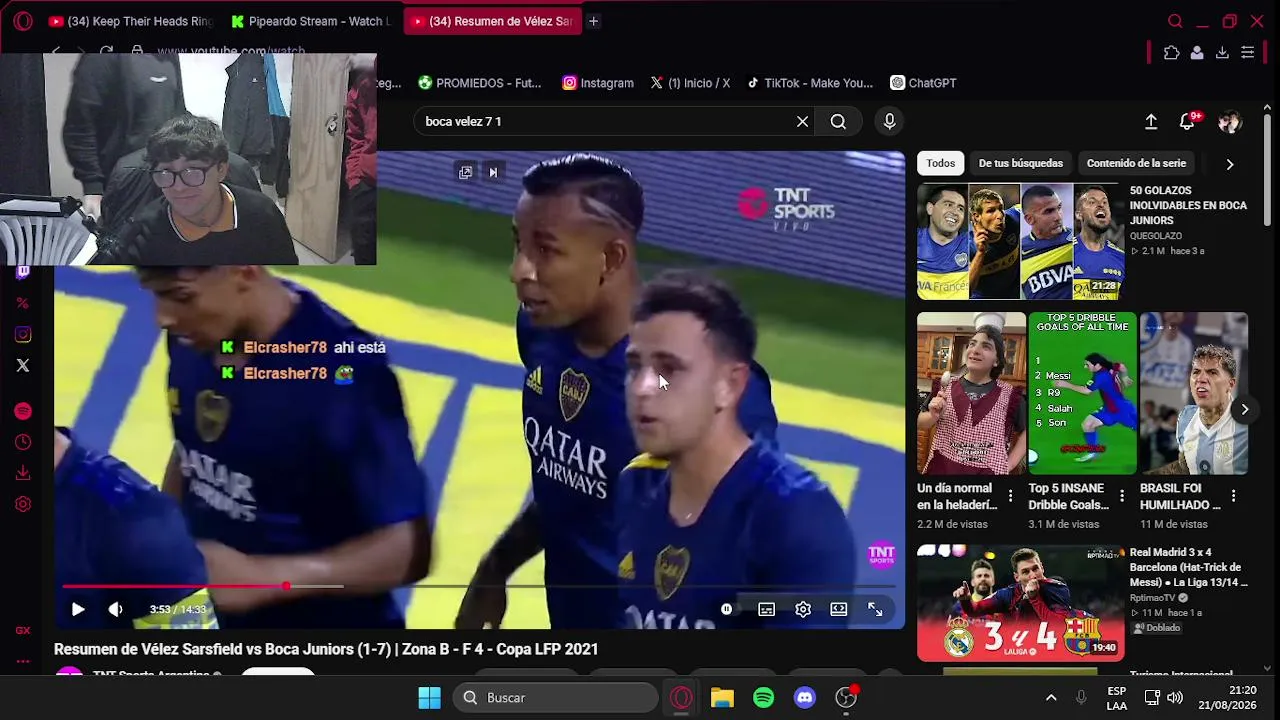The width and height of the screenshot is (1280, 720).
Task: Open Opera easy setup sliders icon
Action: (x=1248, y=53)
